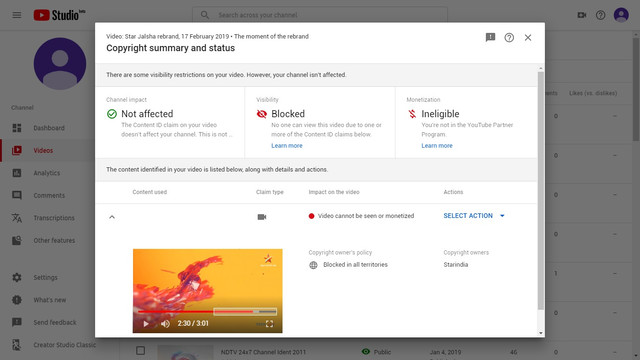
Task: Open What's new in the sidebar
Action: 48,300
